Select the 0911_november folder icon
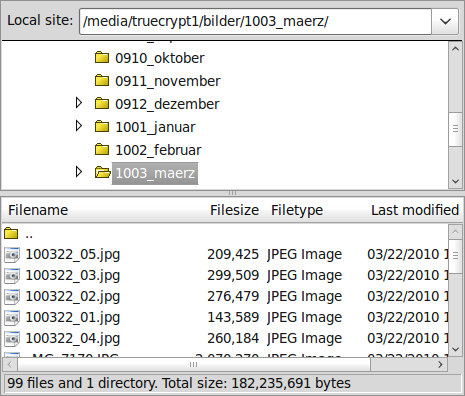This screenshot has height=396, width=465. [102, 80]
